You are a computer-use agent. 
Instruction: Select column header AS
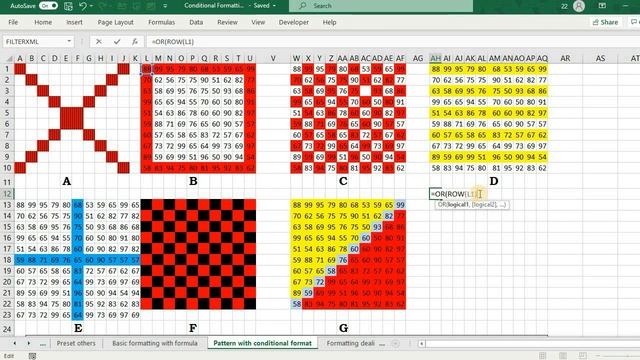600,58
